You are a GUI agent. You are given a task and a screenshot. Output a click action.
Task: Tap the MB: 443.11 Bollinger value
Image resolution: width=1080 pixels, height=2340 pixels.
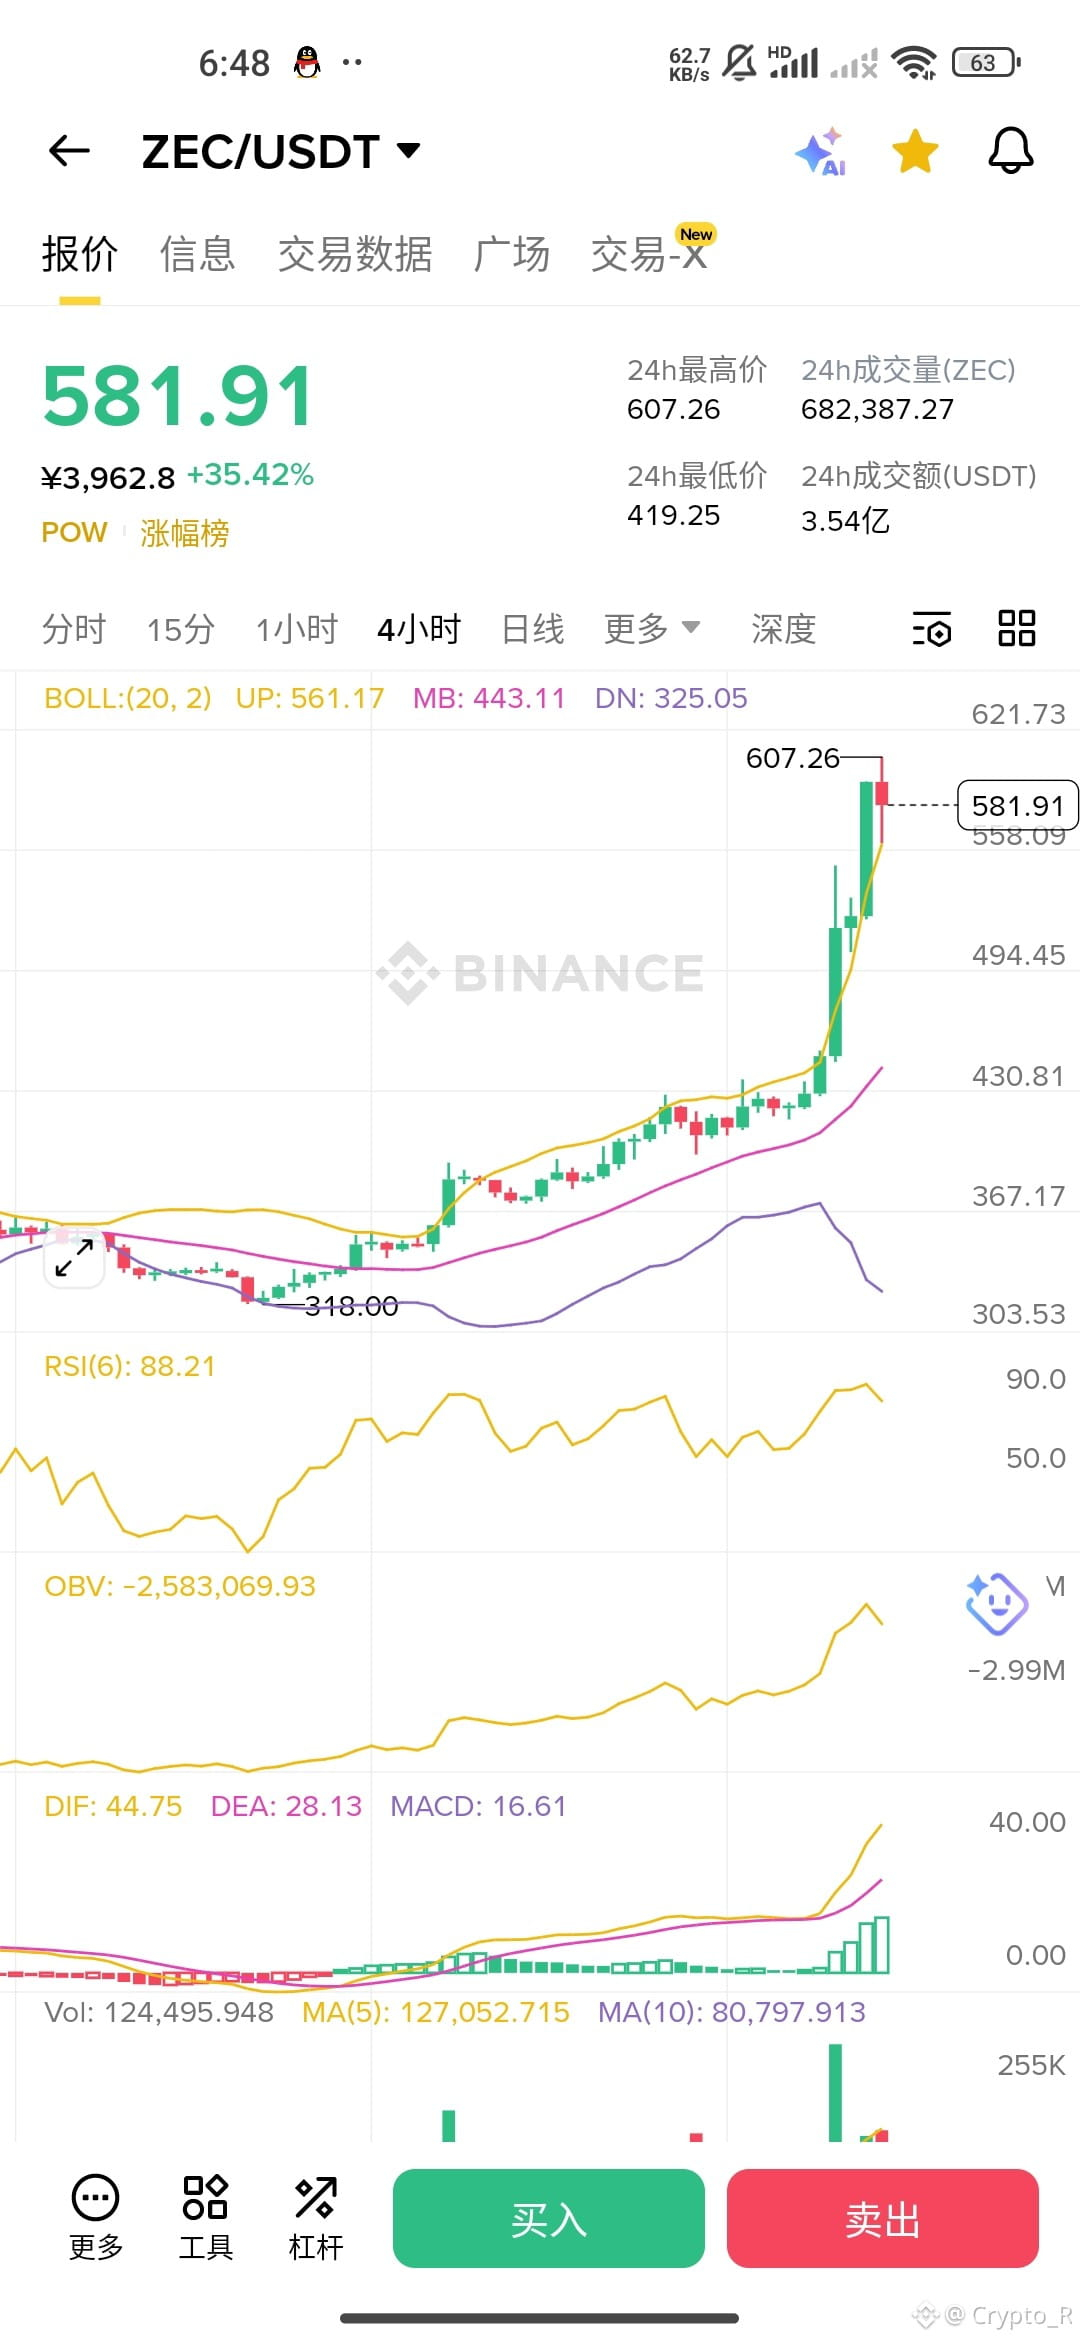[489, 698]
